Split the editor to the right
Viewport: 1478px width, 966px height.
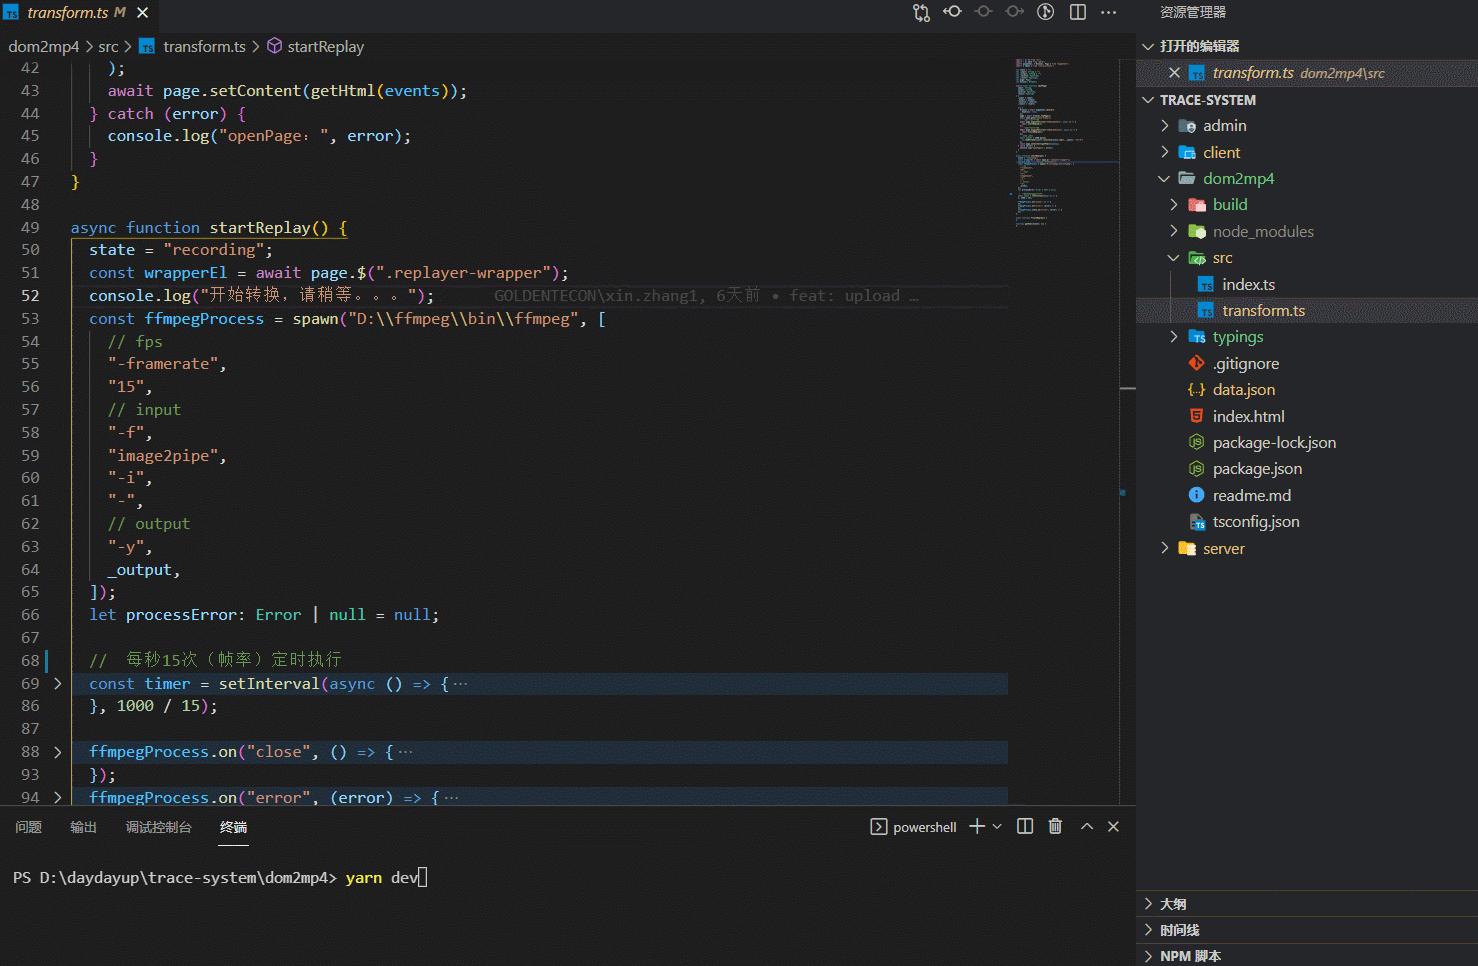pos(1078,12)
